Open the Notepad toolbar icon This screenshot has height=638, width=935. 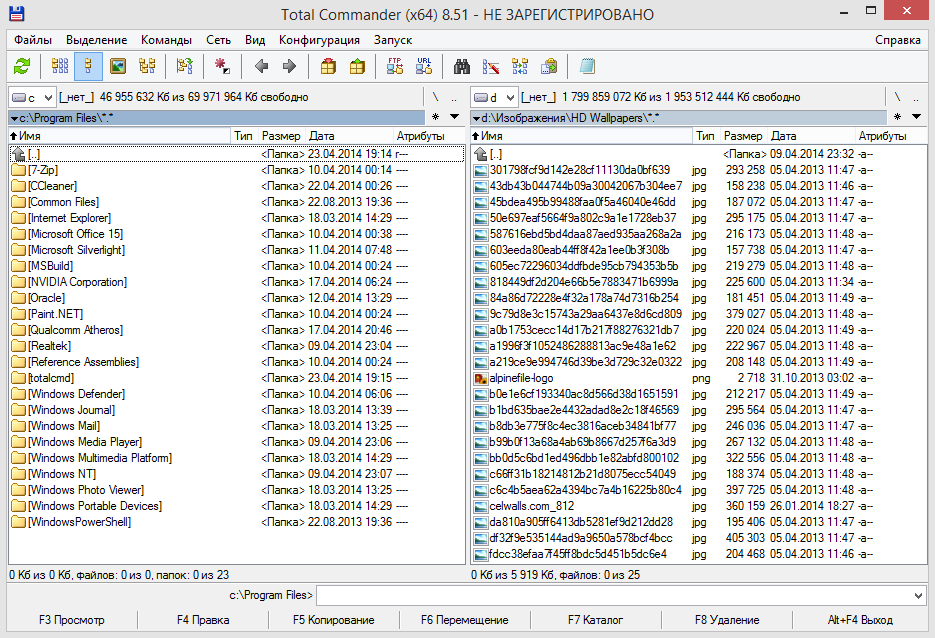(587, 66)
